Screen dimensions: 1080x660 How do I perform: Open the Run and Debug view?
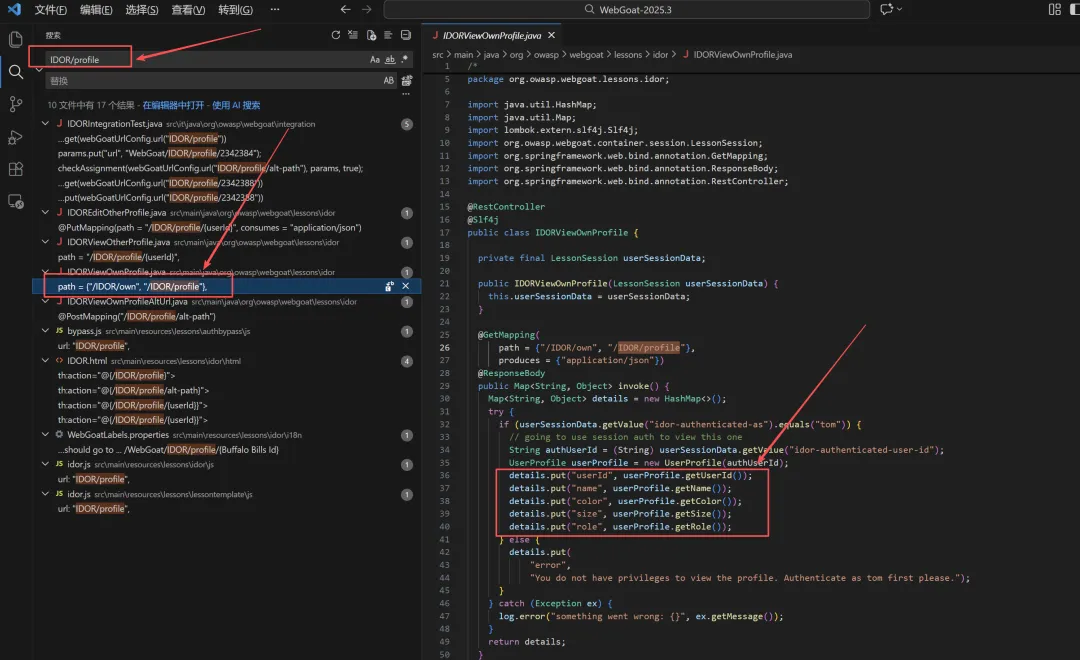[x=15, y=137]
